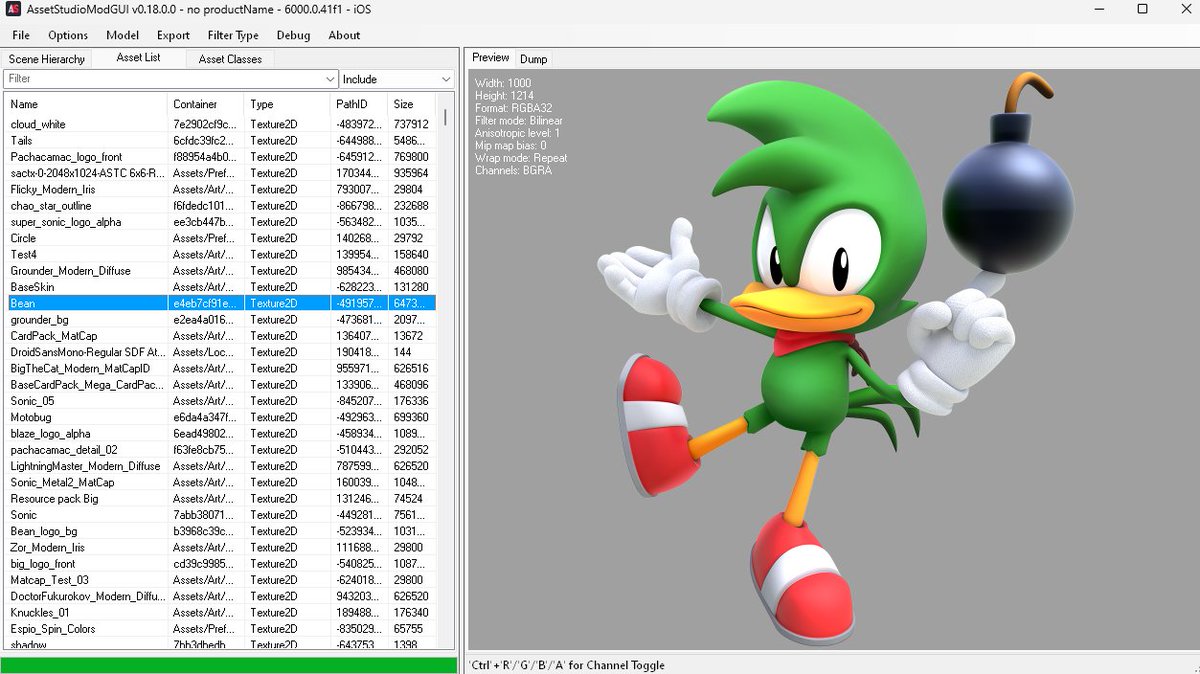The width and height of the screenshot is (1200, 674).
Task: Select the Circle asset row
Action: (x=220, y=238)
